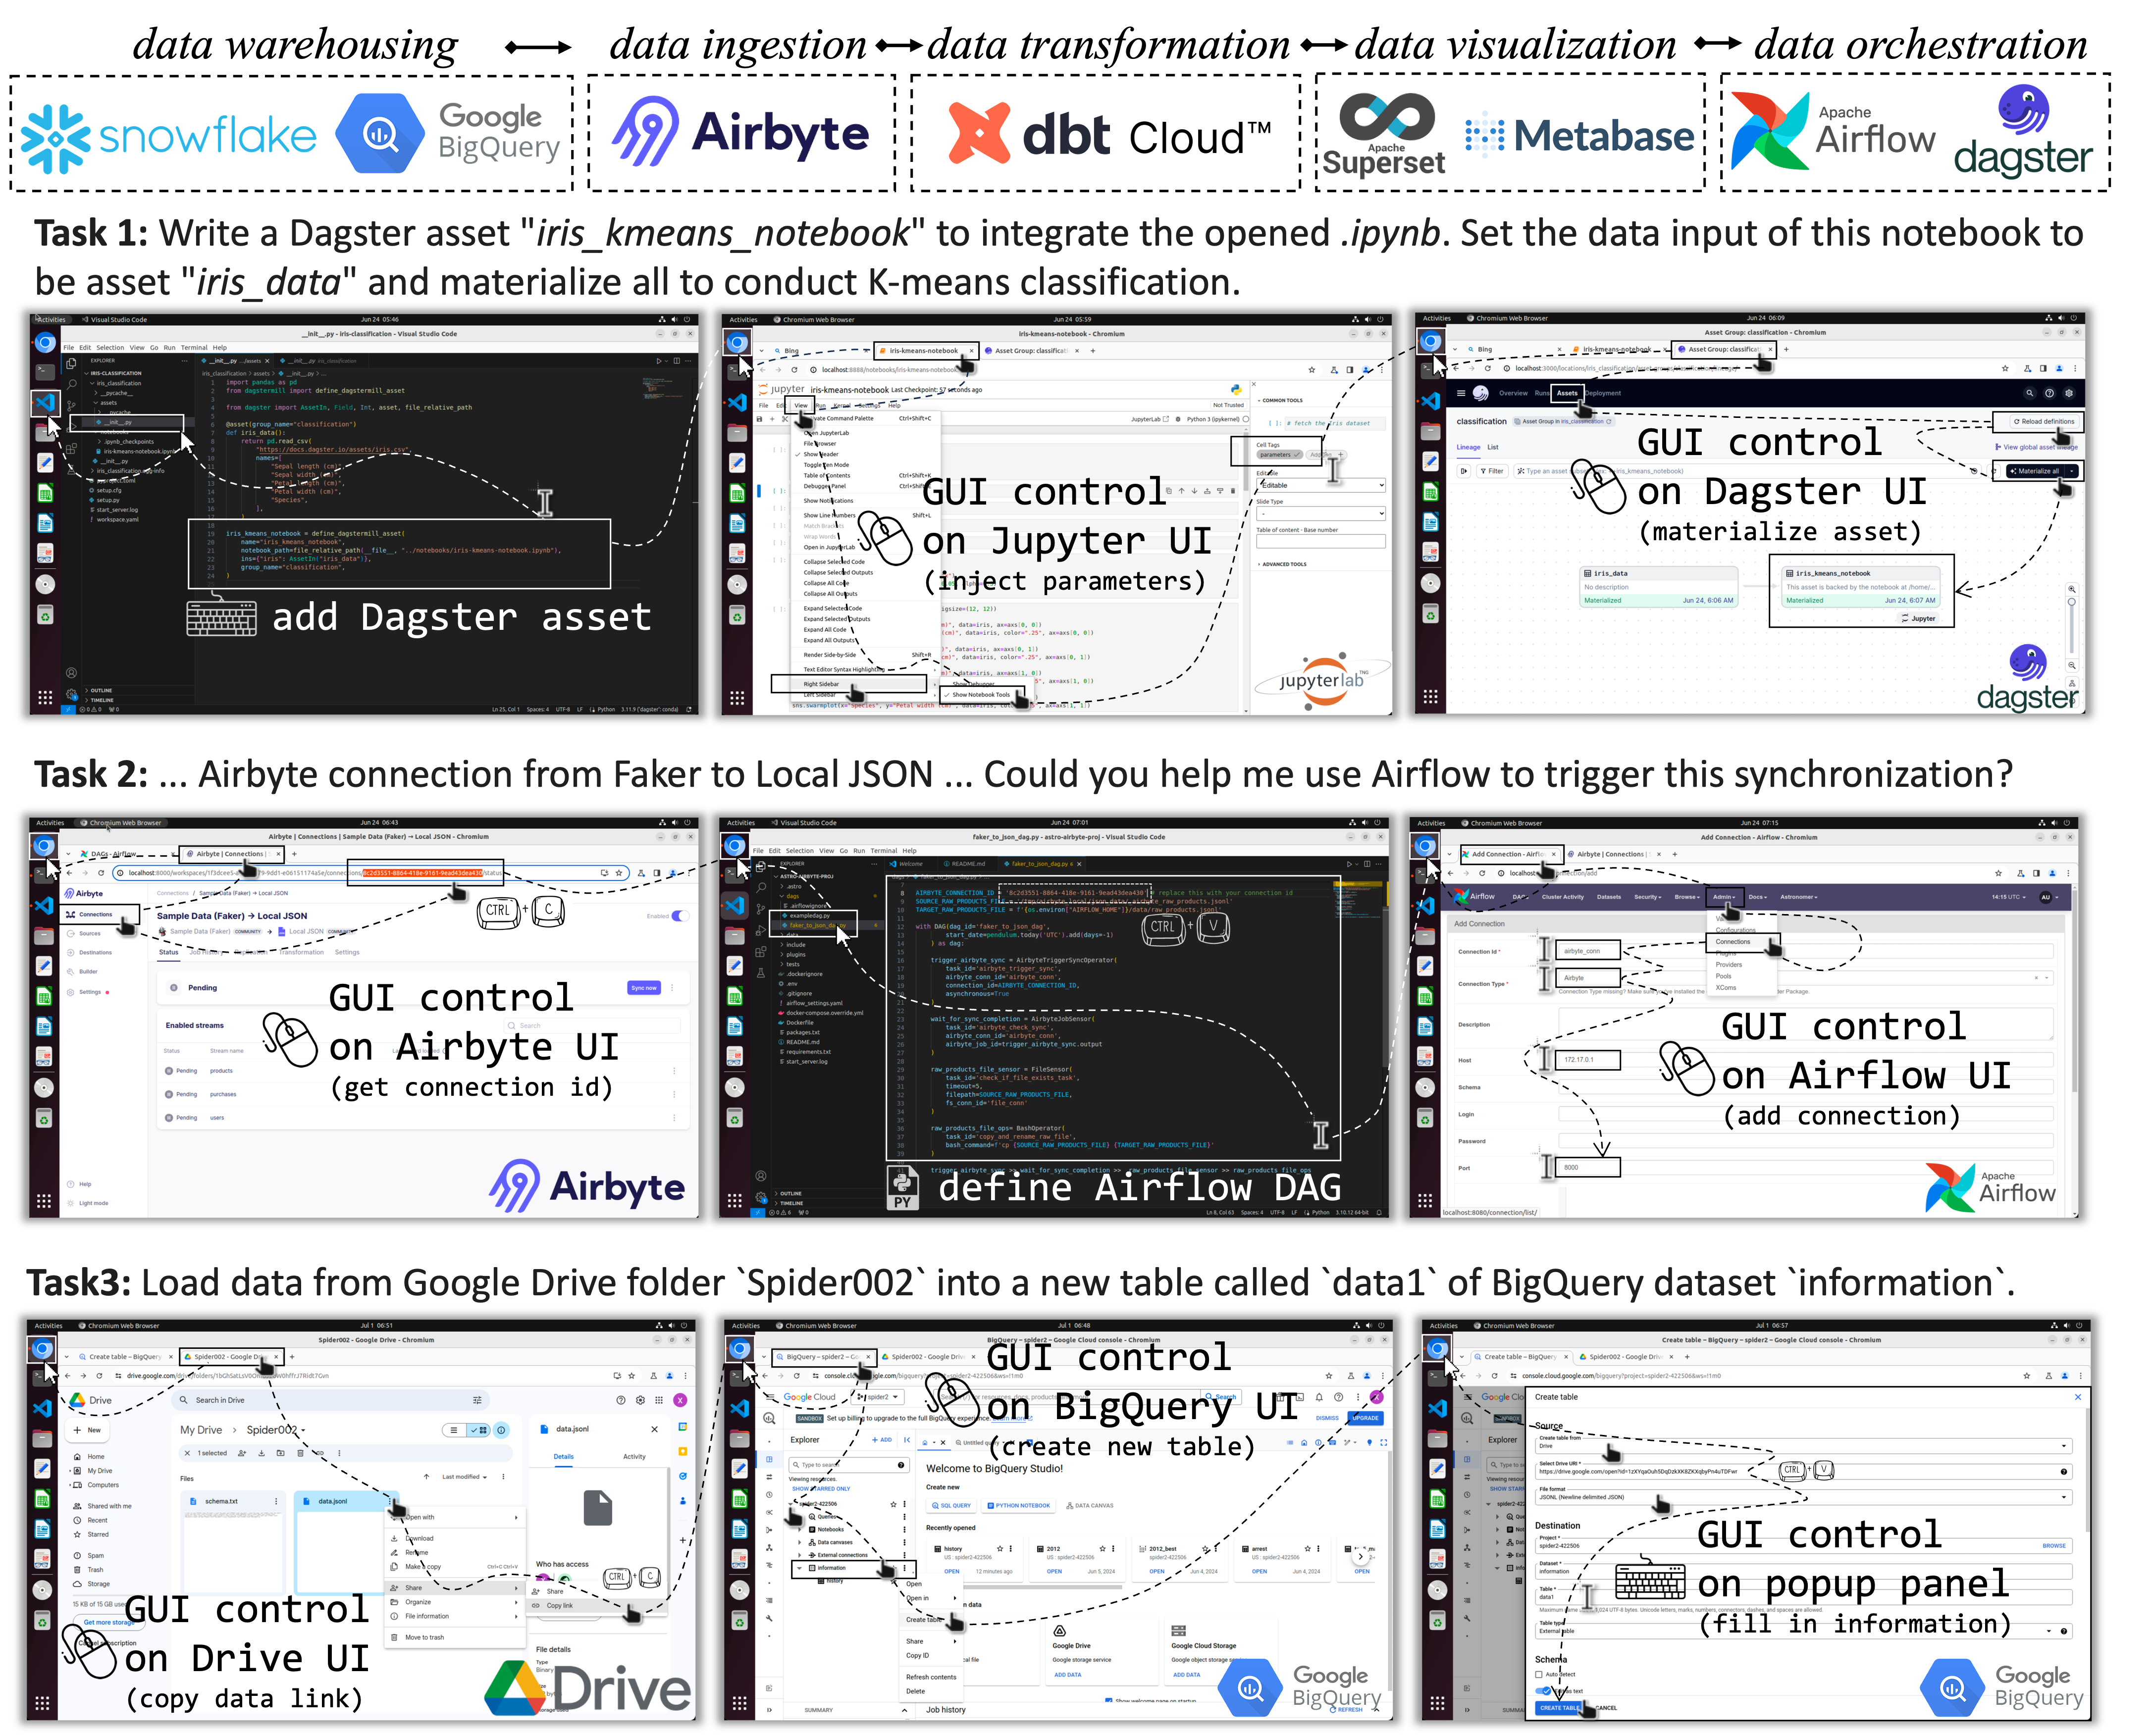
Task: Click the Dagster hamburger menu icon
Action: pyautogui.click(x=1461, y=393)
